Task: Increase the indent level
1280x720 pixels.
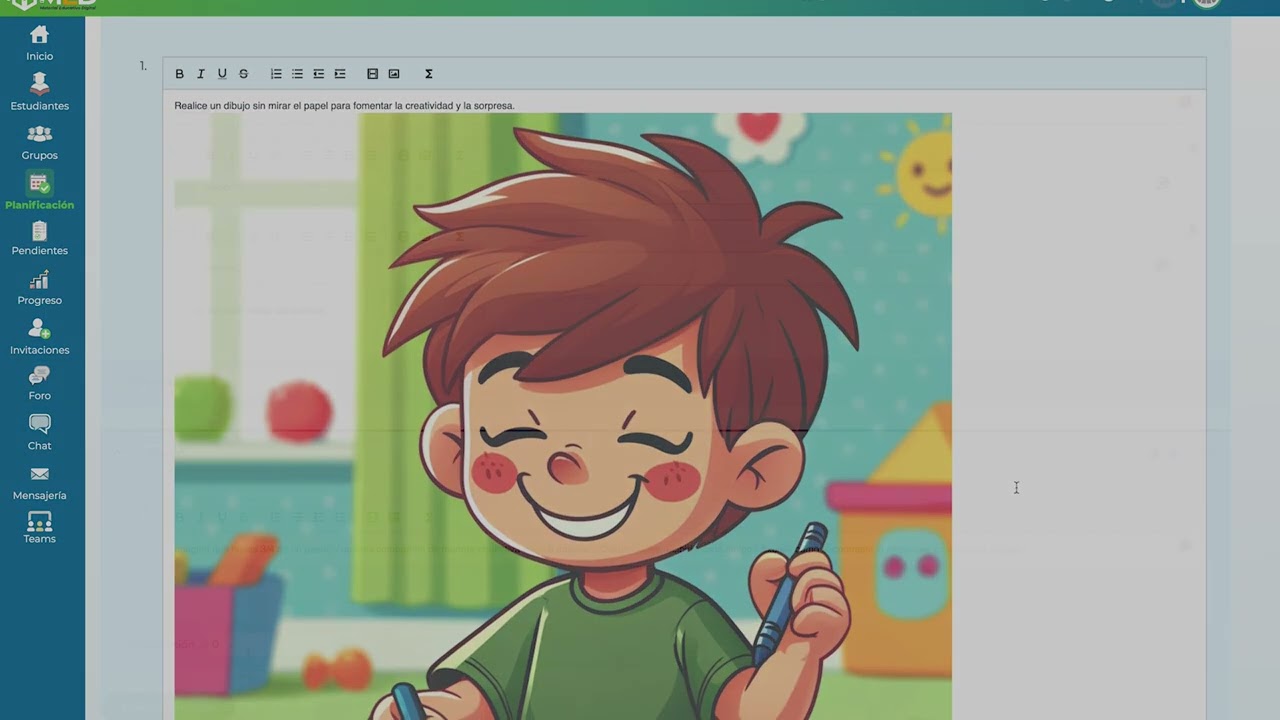Action: [340, 74]
